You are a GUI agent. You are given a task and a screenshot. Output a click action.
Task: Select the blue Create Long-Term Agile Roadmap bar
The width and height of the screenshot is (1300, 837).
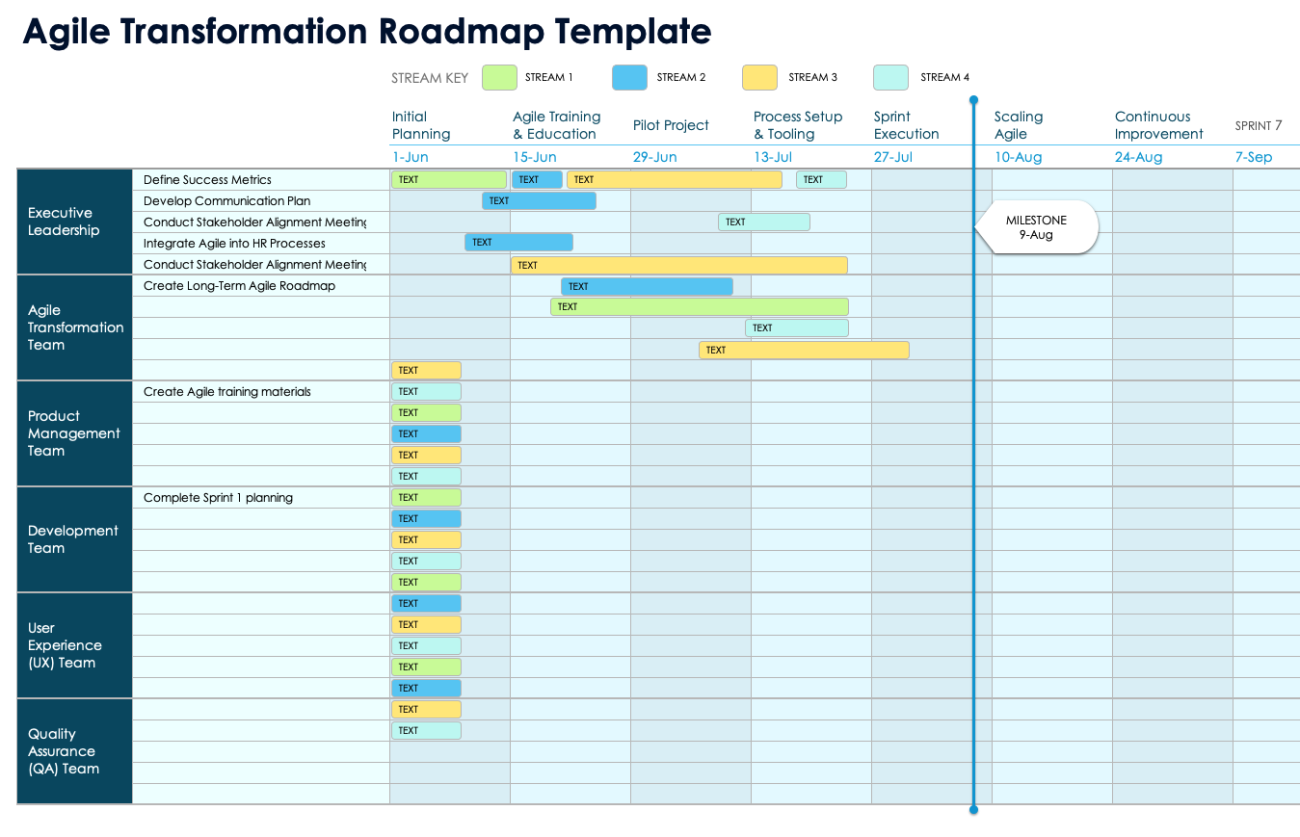[x=646, y=286]
